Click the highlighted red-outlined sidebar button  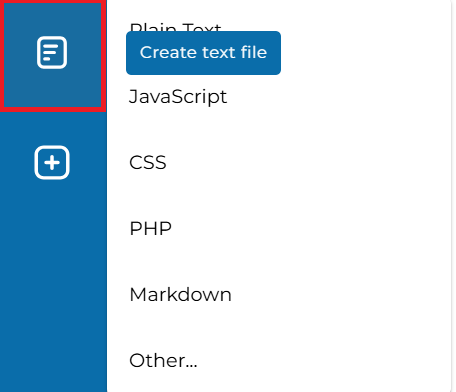[x=53, y=55]
